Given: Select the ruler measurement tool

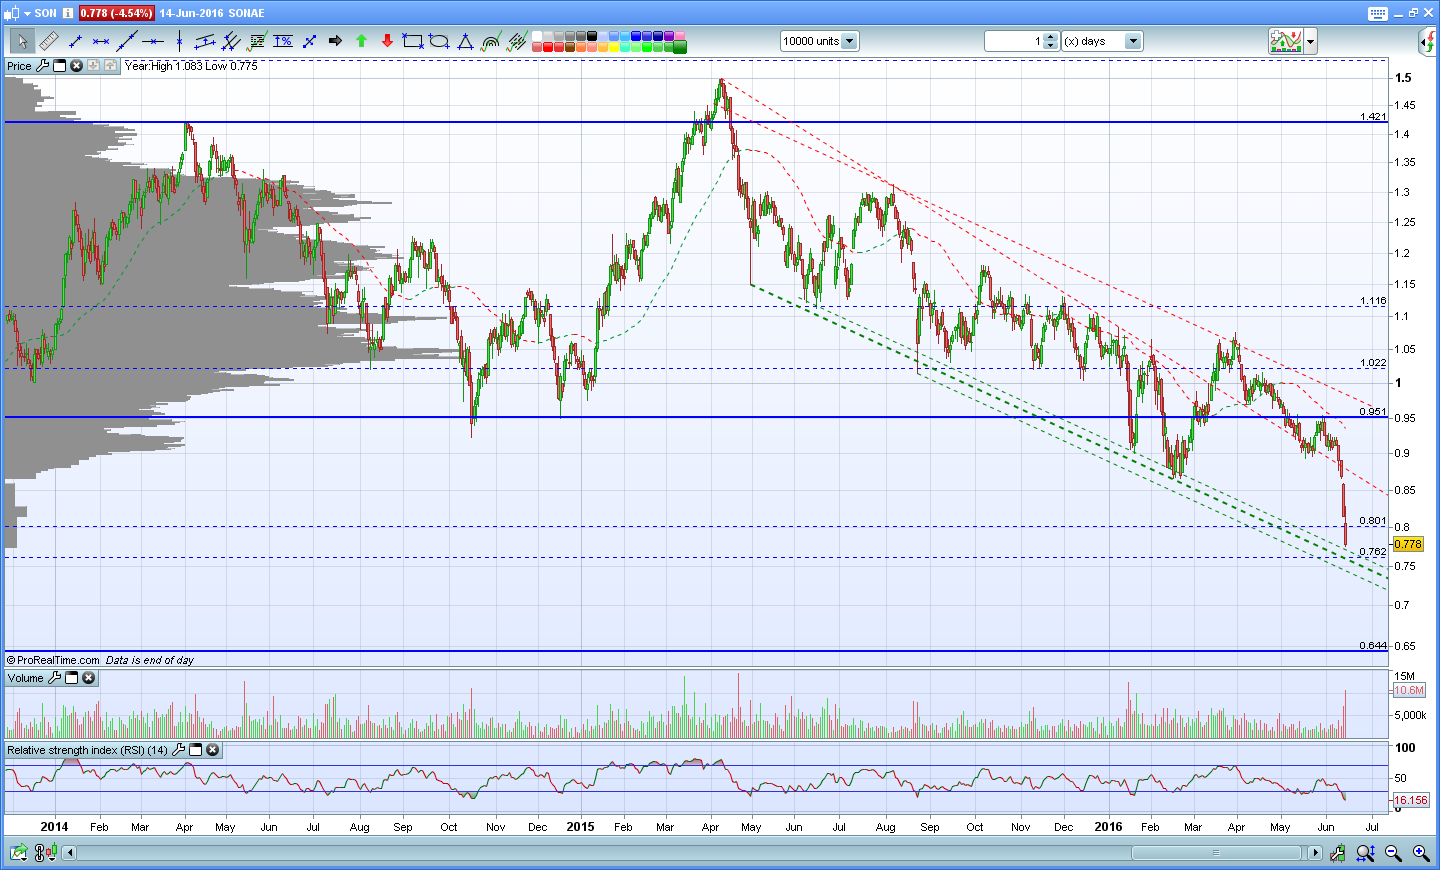Looking at the screenshot, I should pos(48,41).
